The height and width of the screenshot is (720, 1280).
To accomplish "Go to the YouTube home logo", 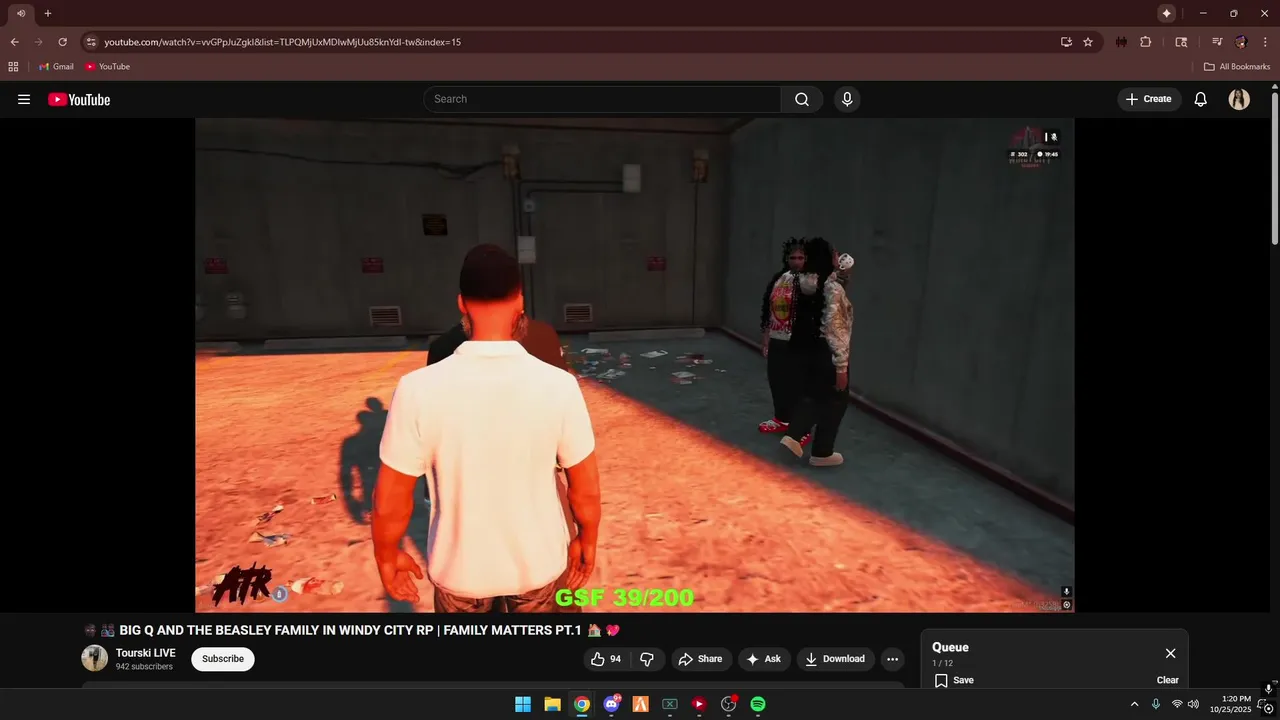I will (x=79, y=99).
